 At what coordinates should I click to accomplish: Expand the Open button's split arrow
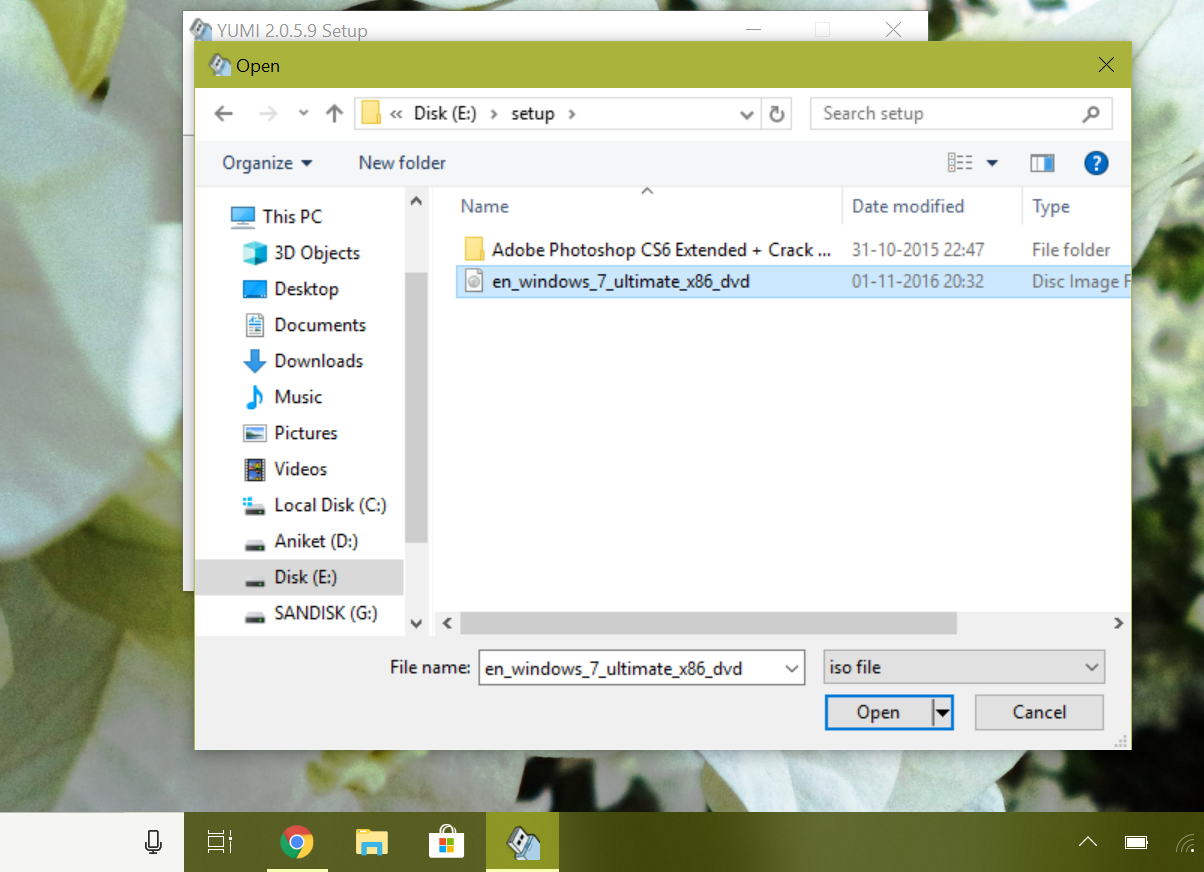point(941,712)
